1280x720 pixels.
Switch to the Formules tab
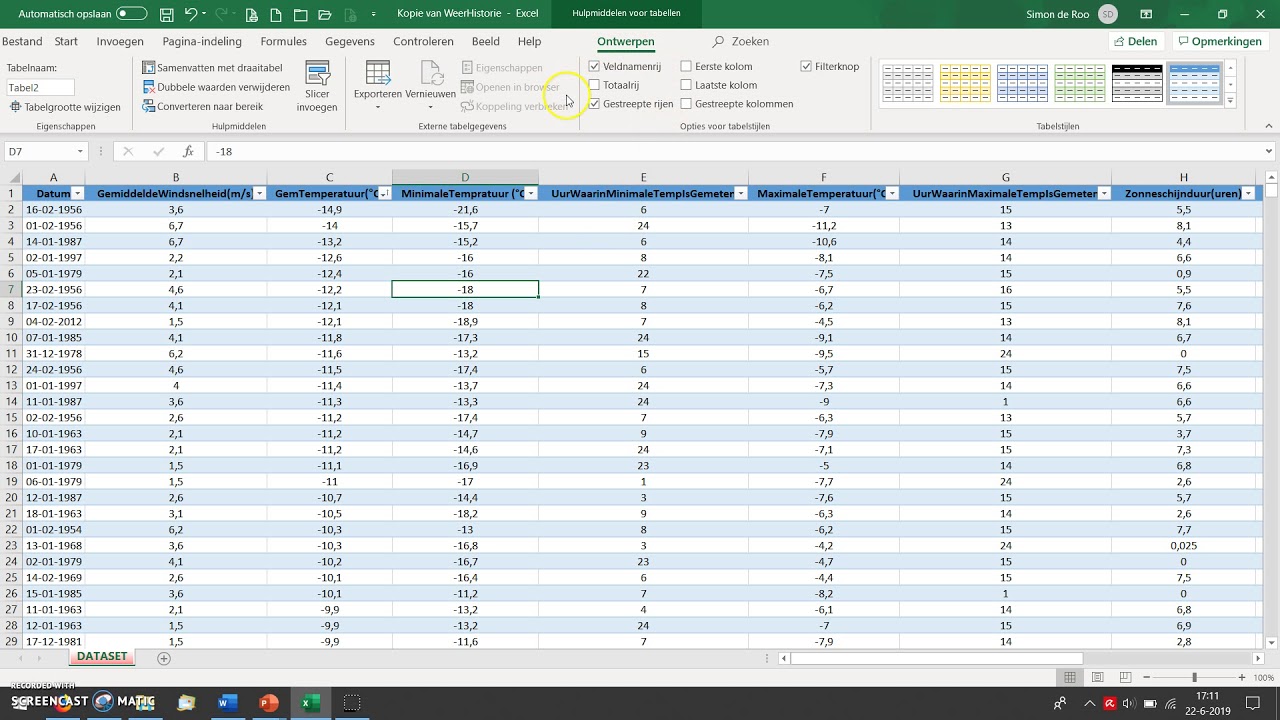283,42
